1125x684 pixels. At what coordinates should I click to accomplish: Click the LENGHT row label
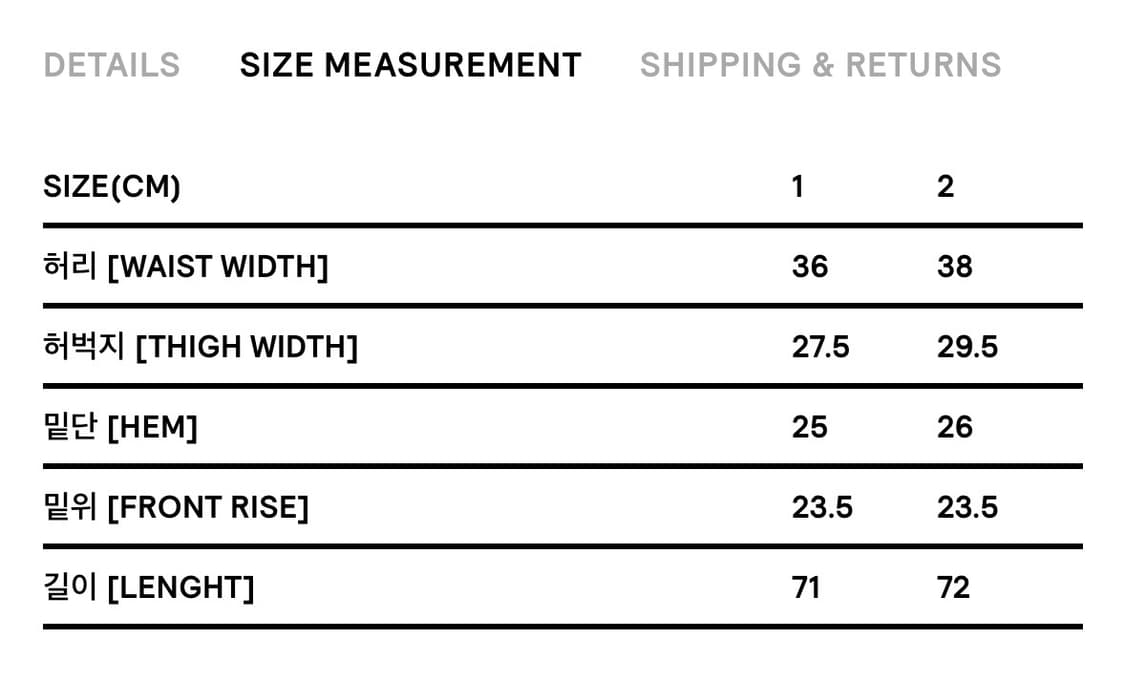[149, 587]
